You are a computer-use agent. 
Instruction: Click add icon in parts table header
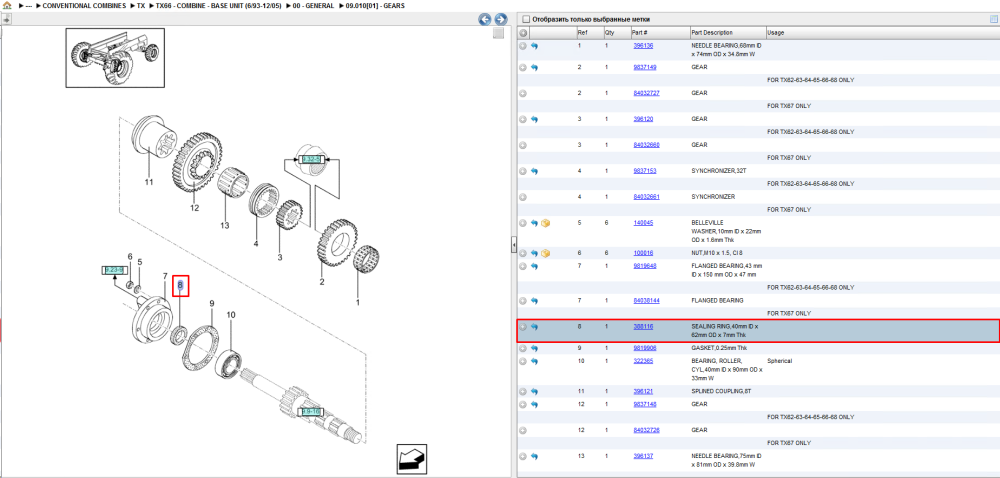coord(523,33)
